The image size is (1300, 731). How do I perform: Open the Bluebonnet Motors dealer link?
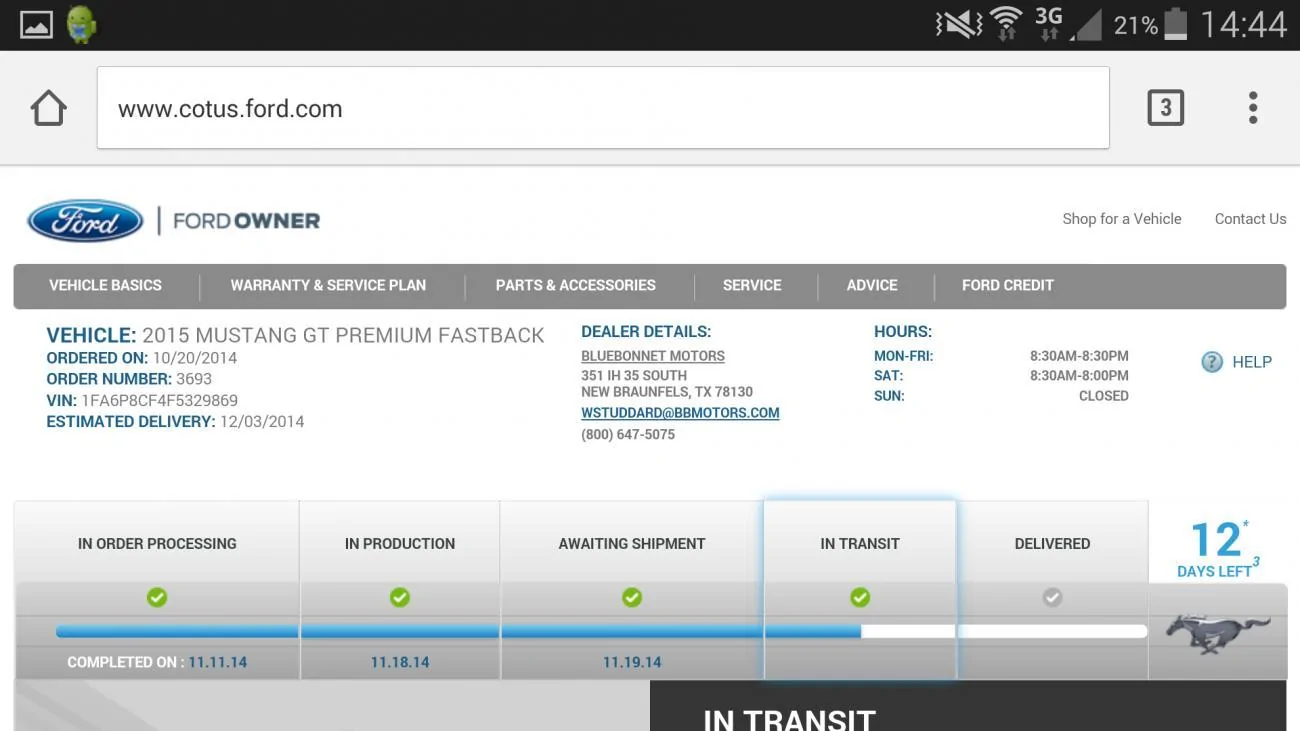653,356
